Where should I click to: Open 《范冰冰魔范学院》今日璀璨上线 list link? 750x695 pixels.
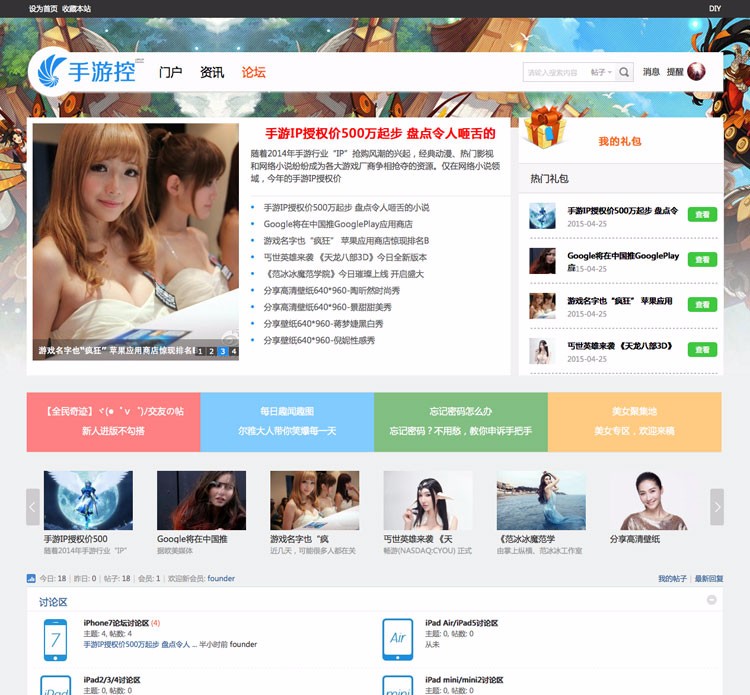[x=344, y=274]
